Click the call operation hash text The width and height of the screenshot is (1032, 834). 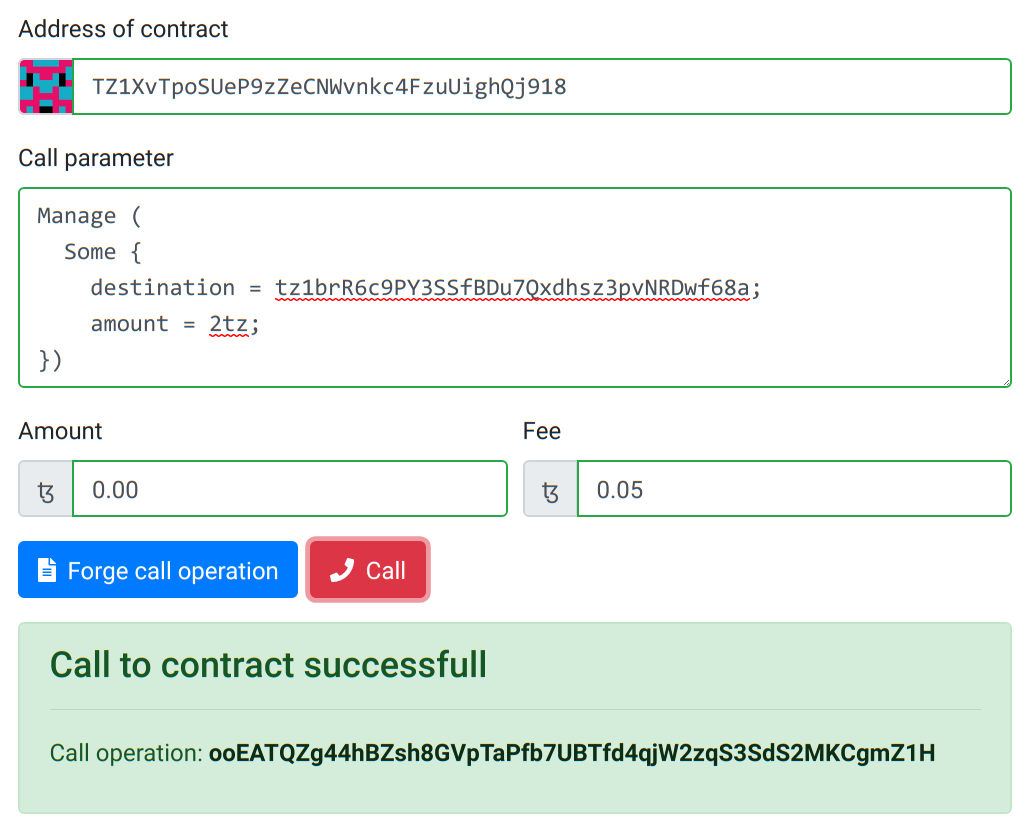(571, 753)
